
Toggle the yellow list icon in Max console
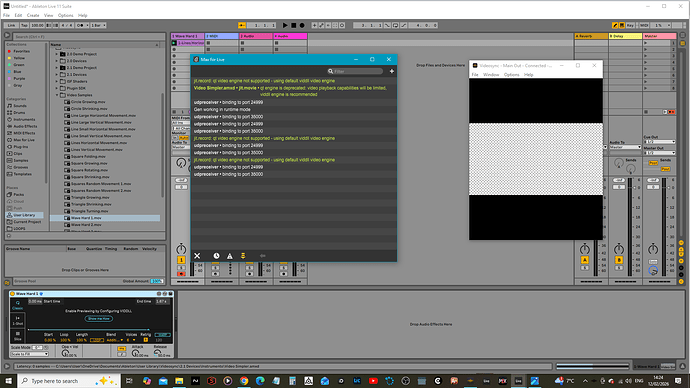243,256
